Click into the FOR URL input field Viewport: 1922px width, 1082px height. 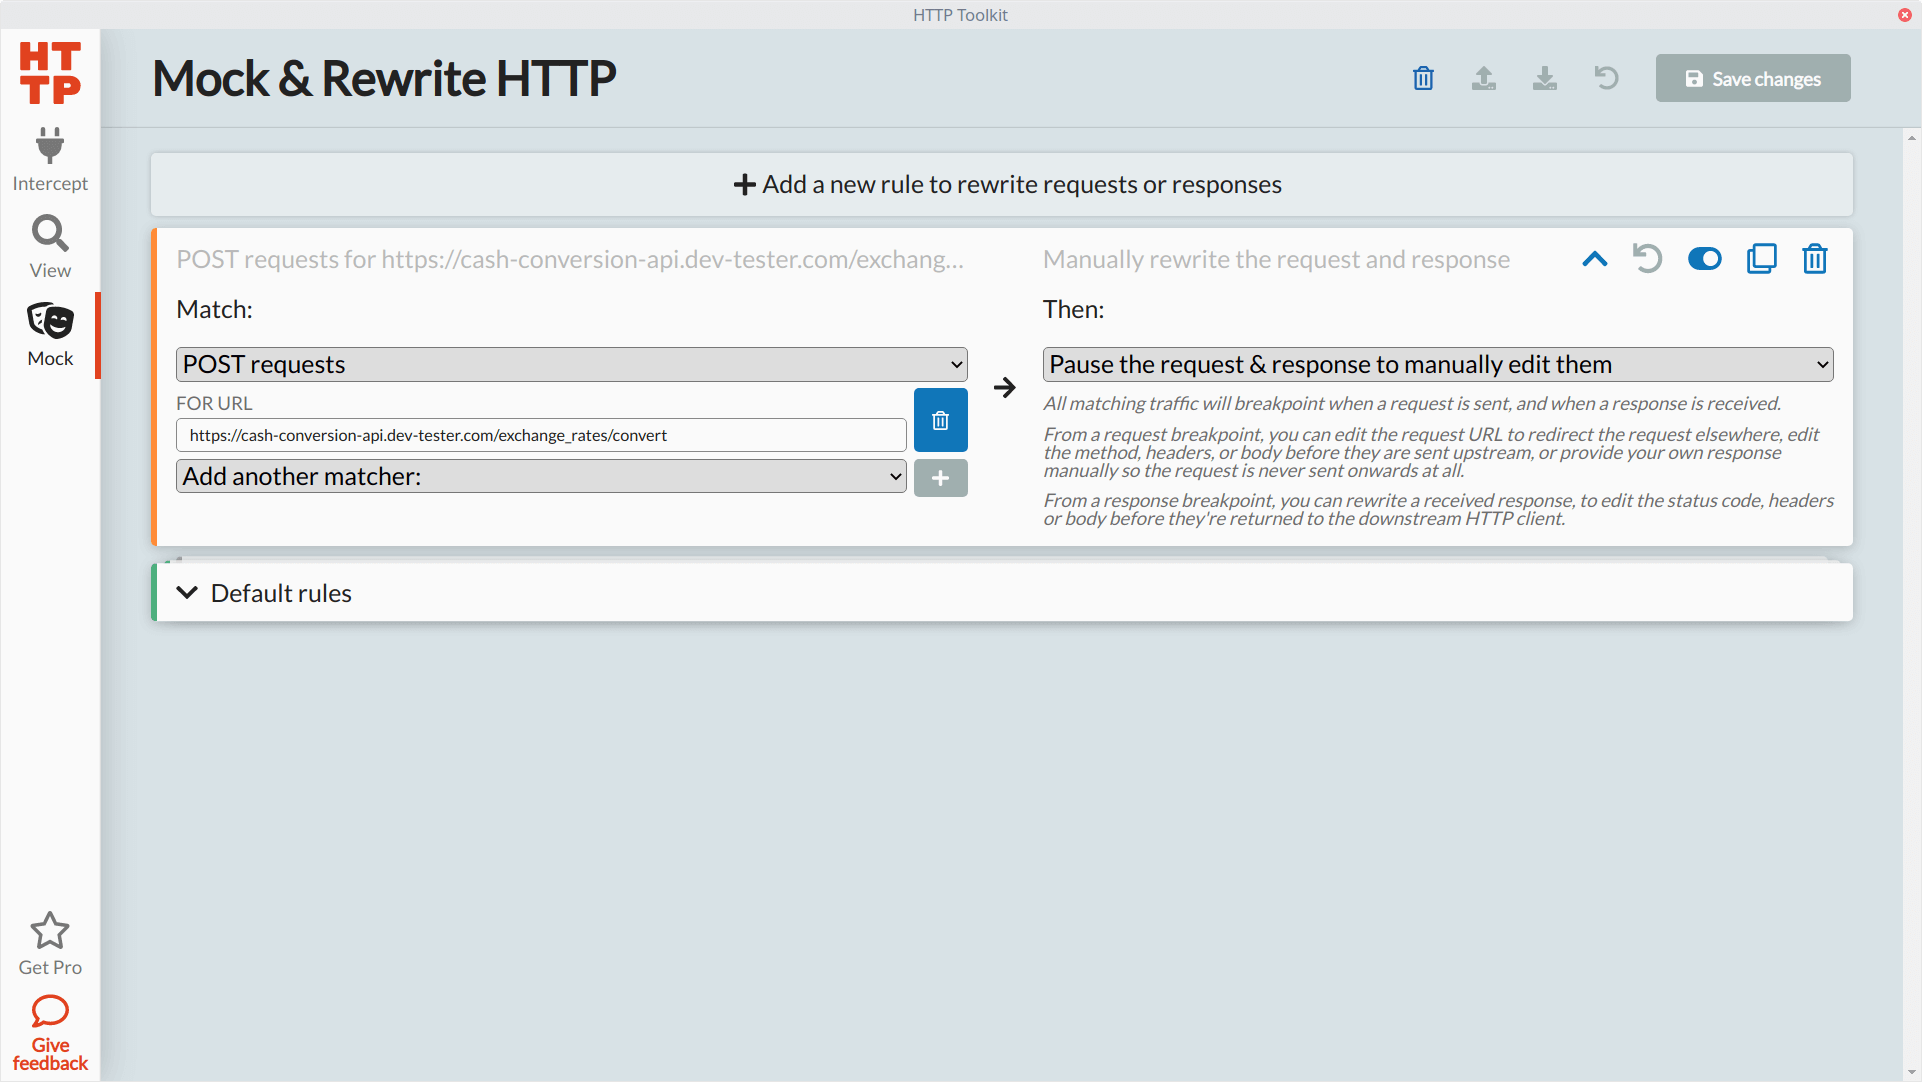[x=541, y=435]
